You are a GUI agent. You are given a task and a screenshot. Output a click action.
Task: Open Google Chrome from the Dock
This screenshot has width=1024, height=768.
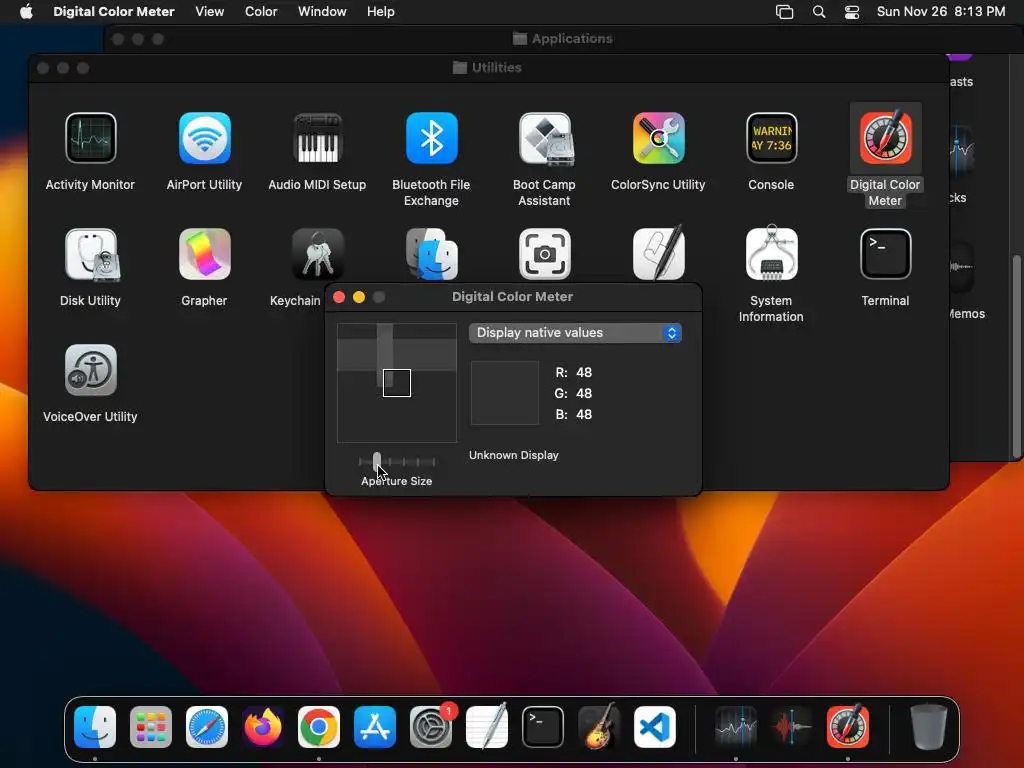pyautogui.click(x=319, y=727)
